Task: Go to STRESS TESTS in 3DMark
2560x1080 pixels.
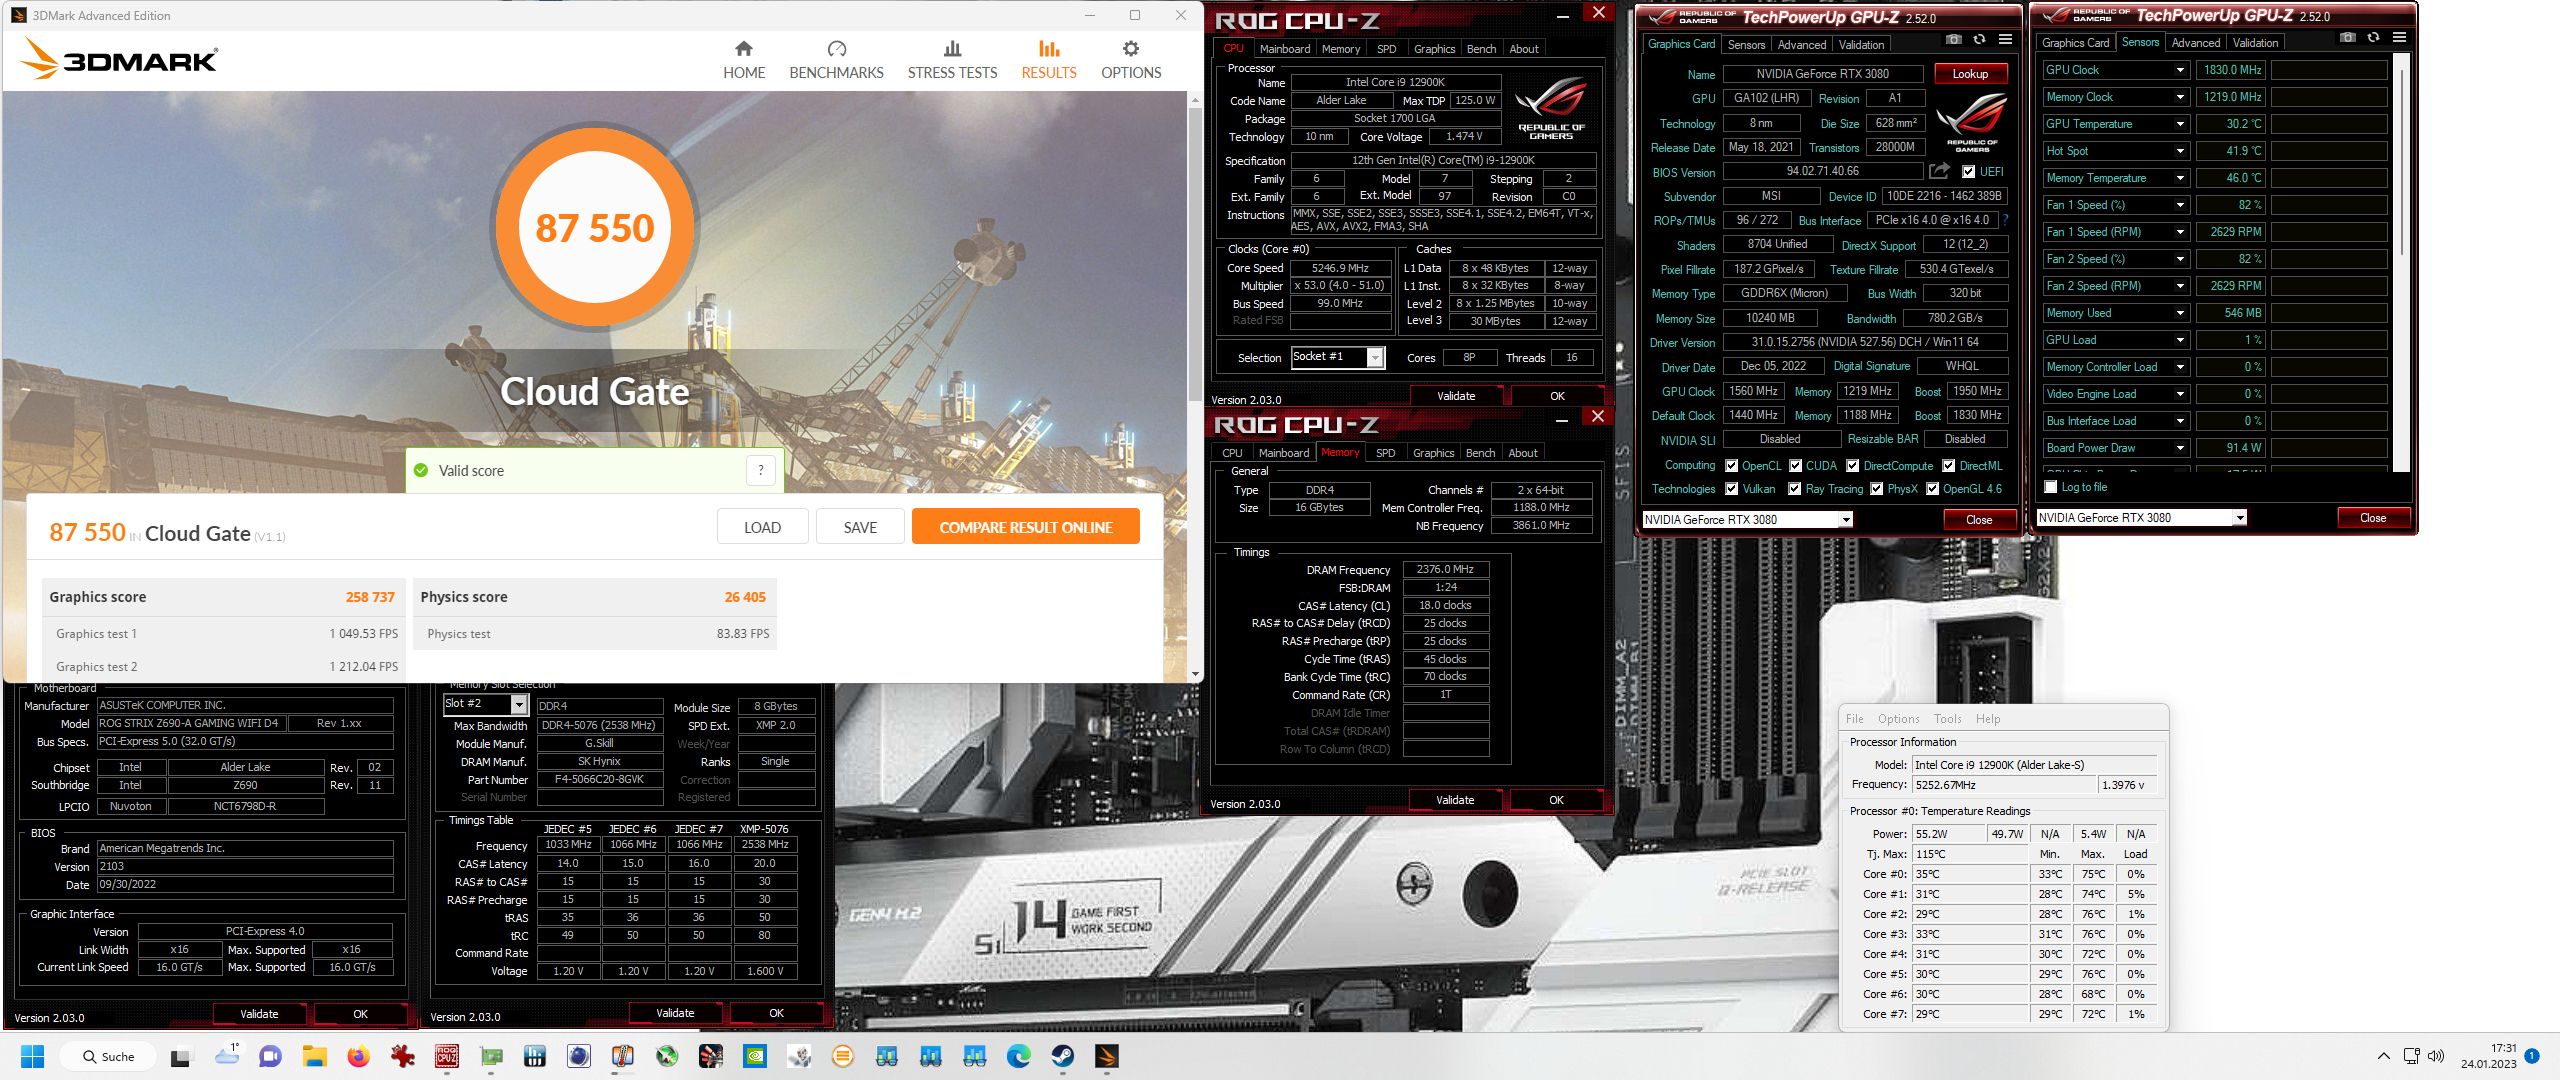Action: [952, 60]
